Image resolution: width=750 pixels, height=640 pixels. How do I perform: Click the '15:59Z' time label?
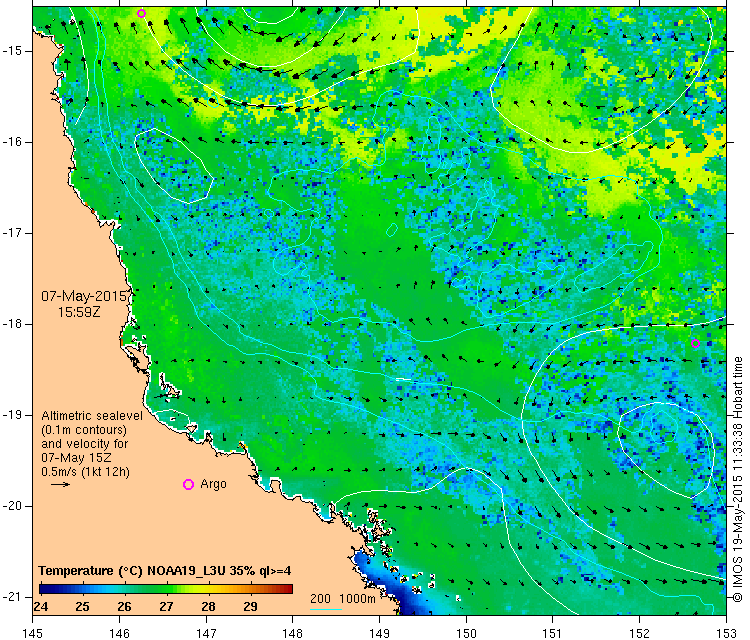click(x=79, y=312)
